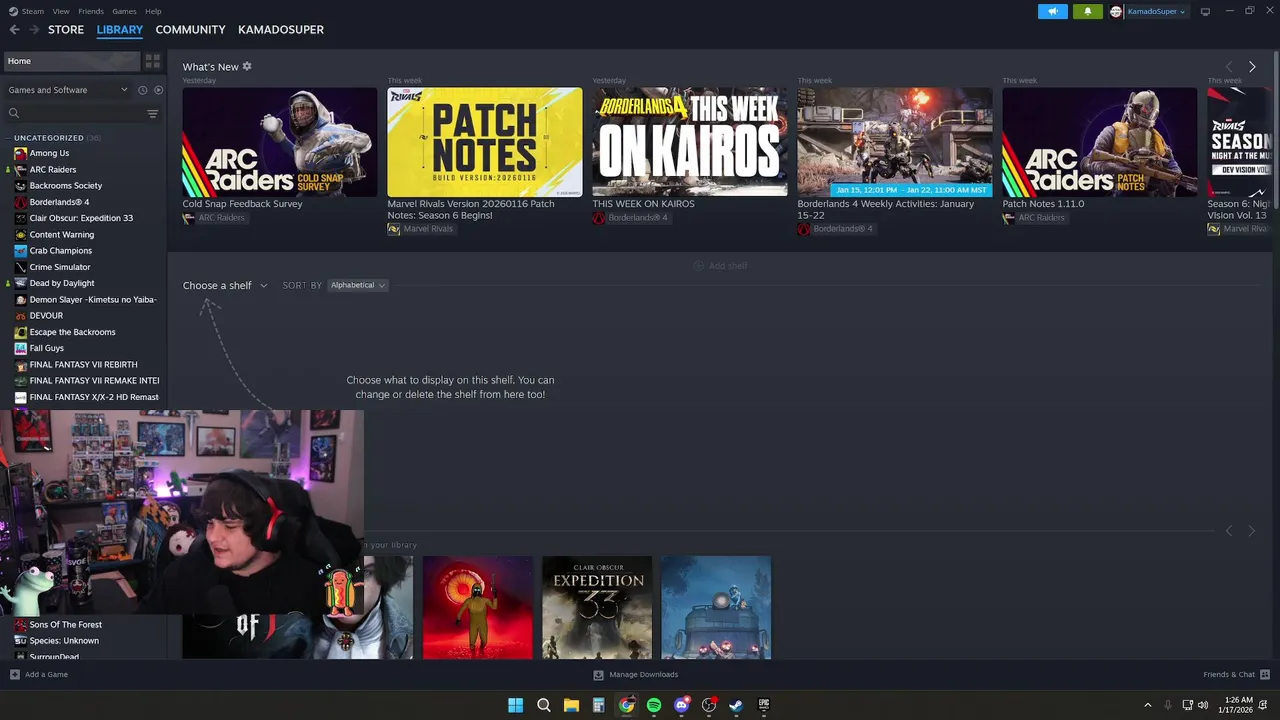The width and height of the screenshot is (1280, 720).
Task: Open Borderlands 4 Weekly Activities link
Action: click(886, 209)
